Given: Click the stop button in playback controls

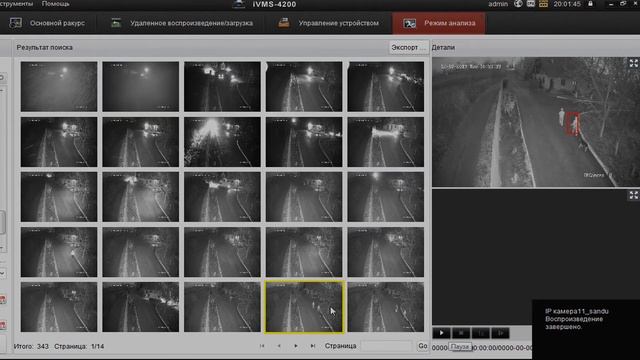Looking at the screenshot, I should 461,333.
